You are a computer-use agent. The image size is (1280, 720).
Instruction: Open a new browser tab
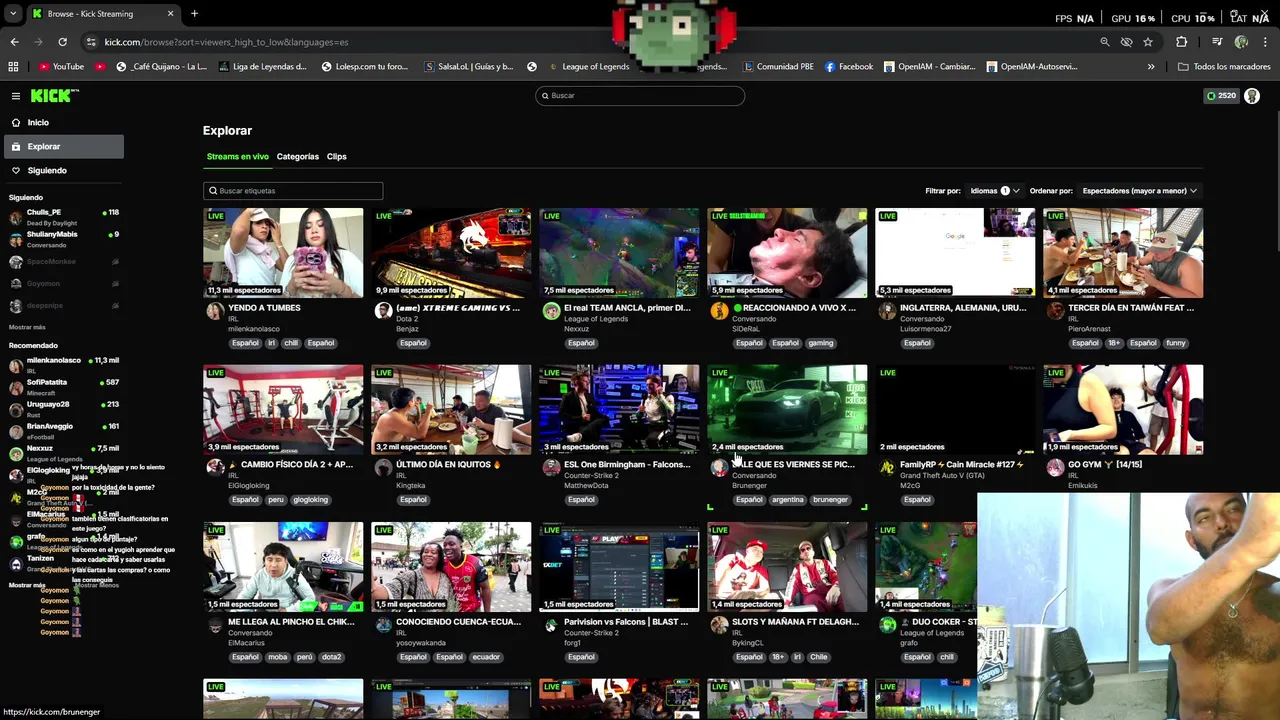coord(194,14)
